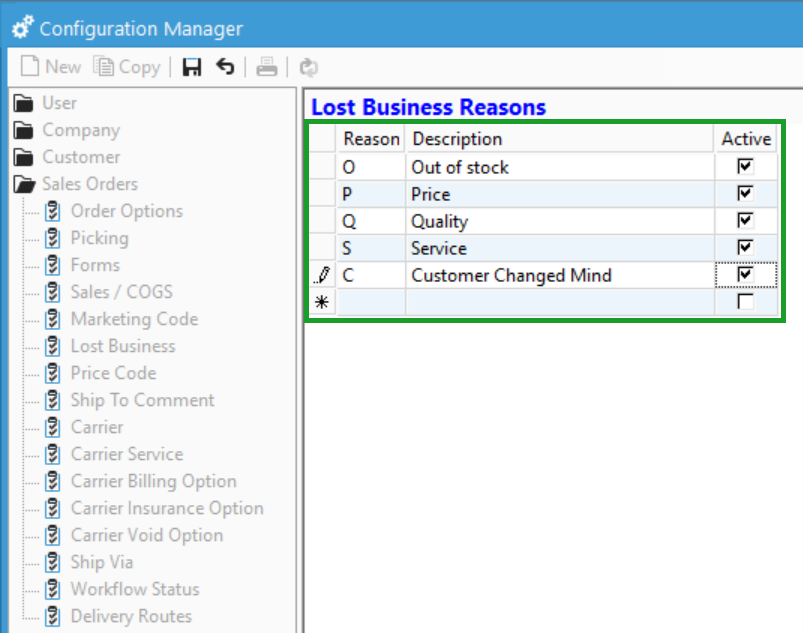Click the Copy button
This screenshot has height=633, width=803.
127,66
